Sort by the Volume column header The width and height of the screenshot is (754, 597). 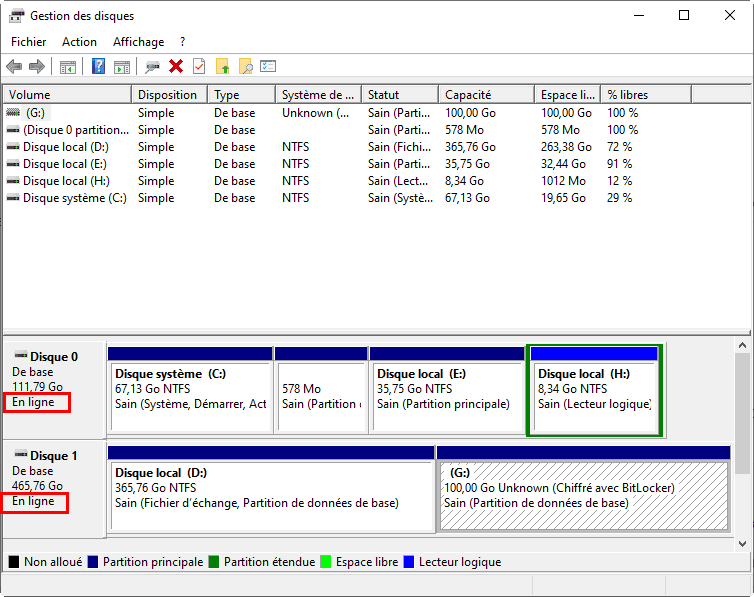click(x=67, y=95)
